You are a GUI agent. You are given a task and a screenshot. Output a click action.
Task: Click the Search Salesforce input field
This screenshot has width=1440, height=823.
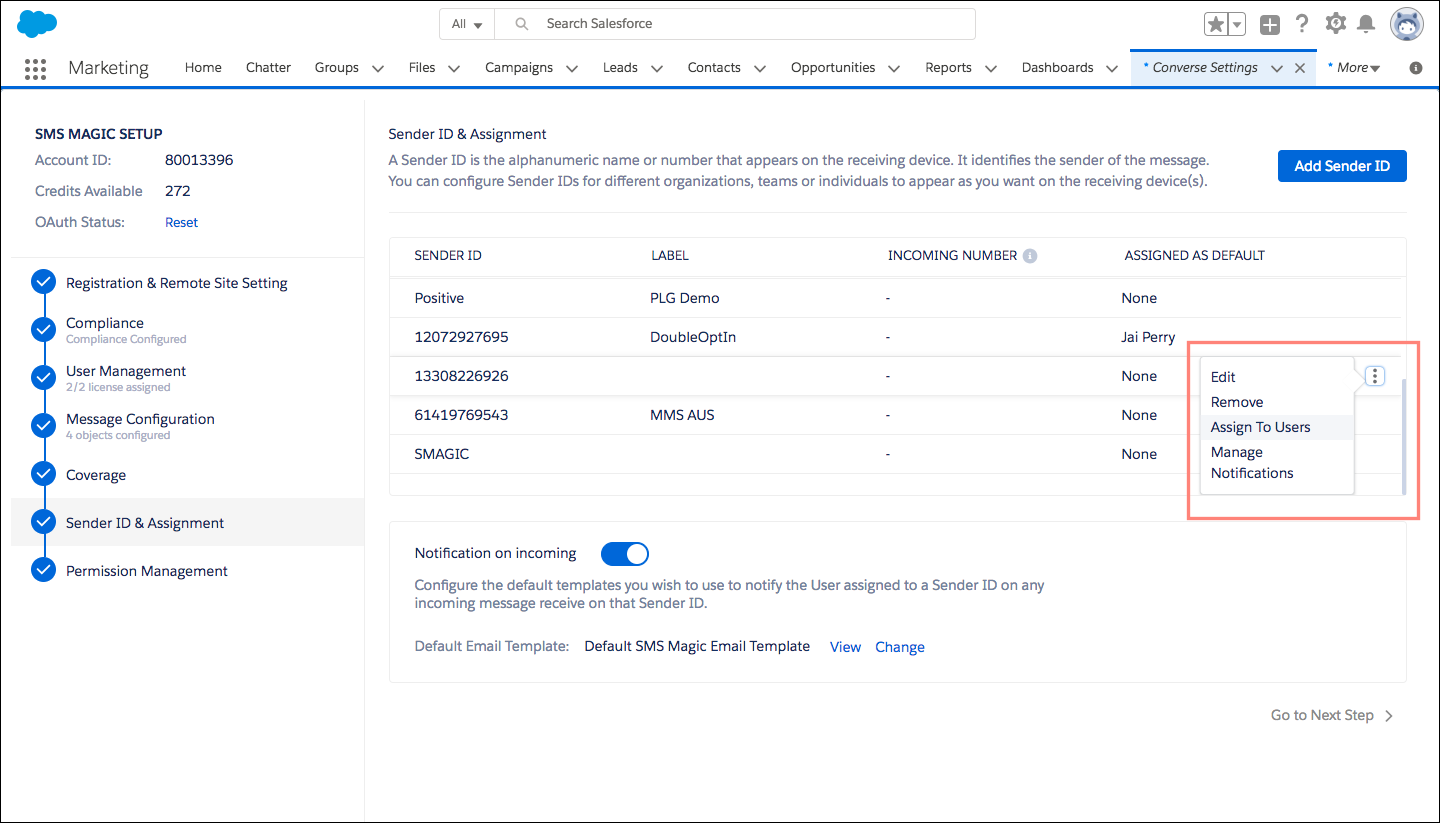pyautogui.click(x=735, y=24)
